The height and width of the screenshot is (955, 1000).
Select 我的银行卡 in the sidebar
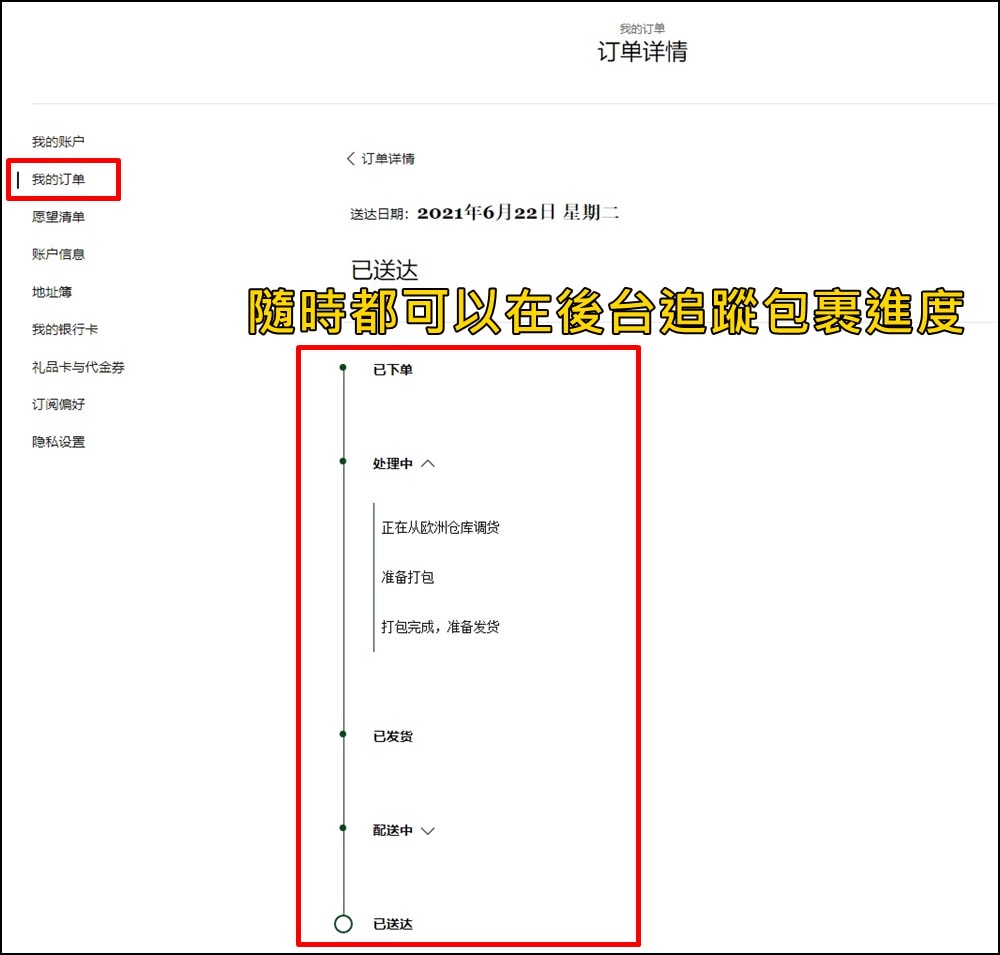65,330
